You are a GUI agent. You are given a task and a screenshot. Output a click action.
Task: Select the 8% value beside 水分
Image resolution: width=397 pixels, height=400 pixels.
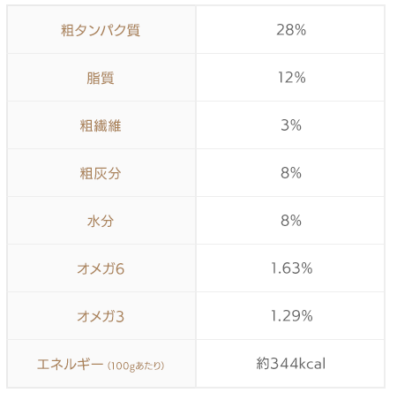click(290, 221)
